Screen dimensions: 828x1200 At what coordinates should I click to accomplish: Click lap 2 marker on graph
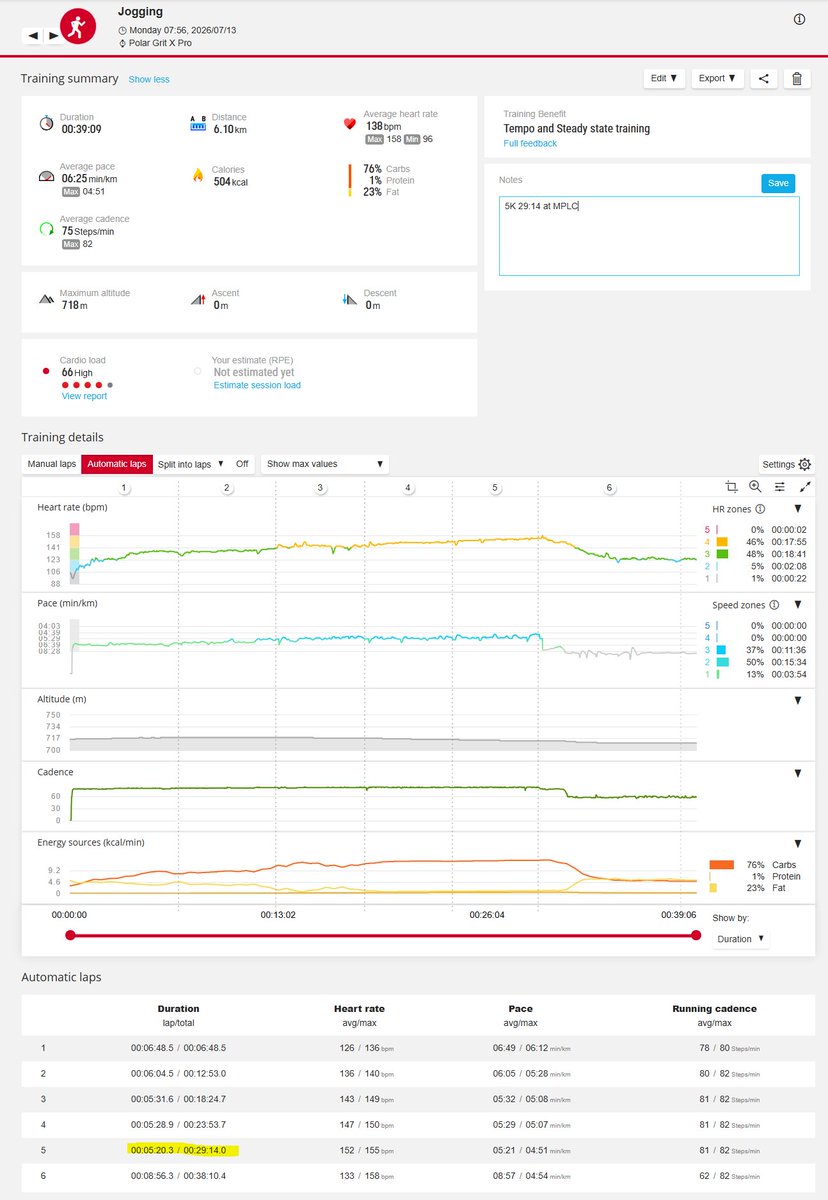tap(227, 488)
